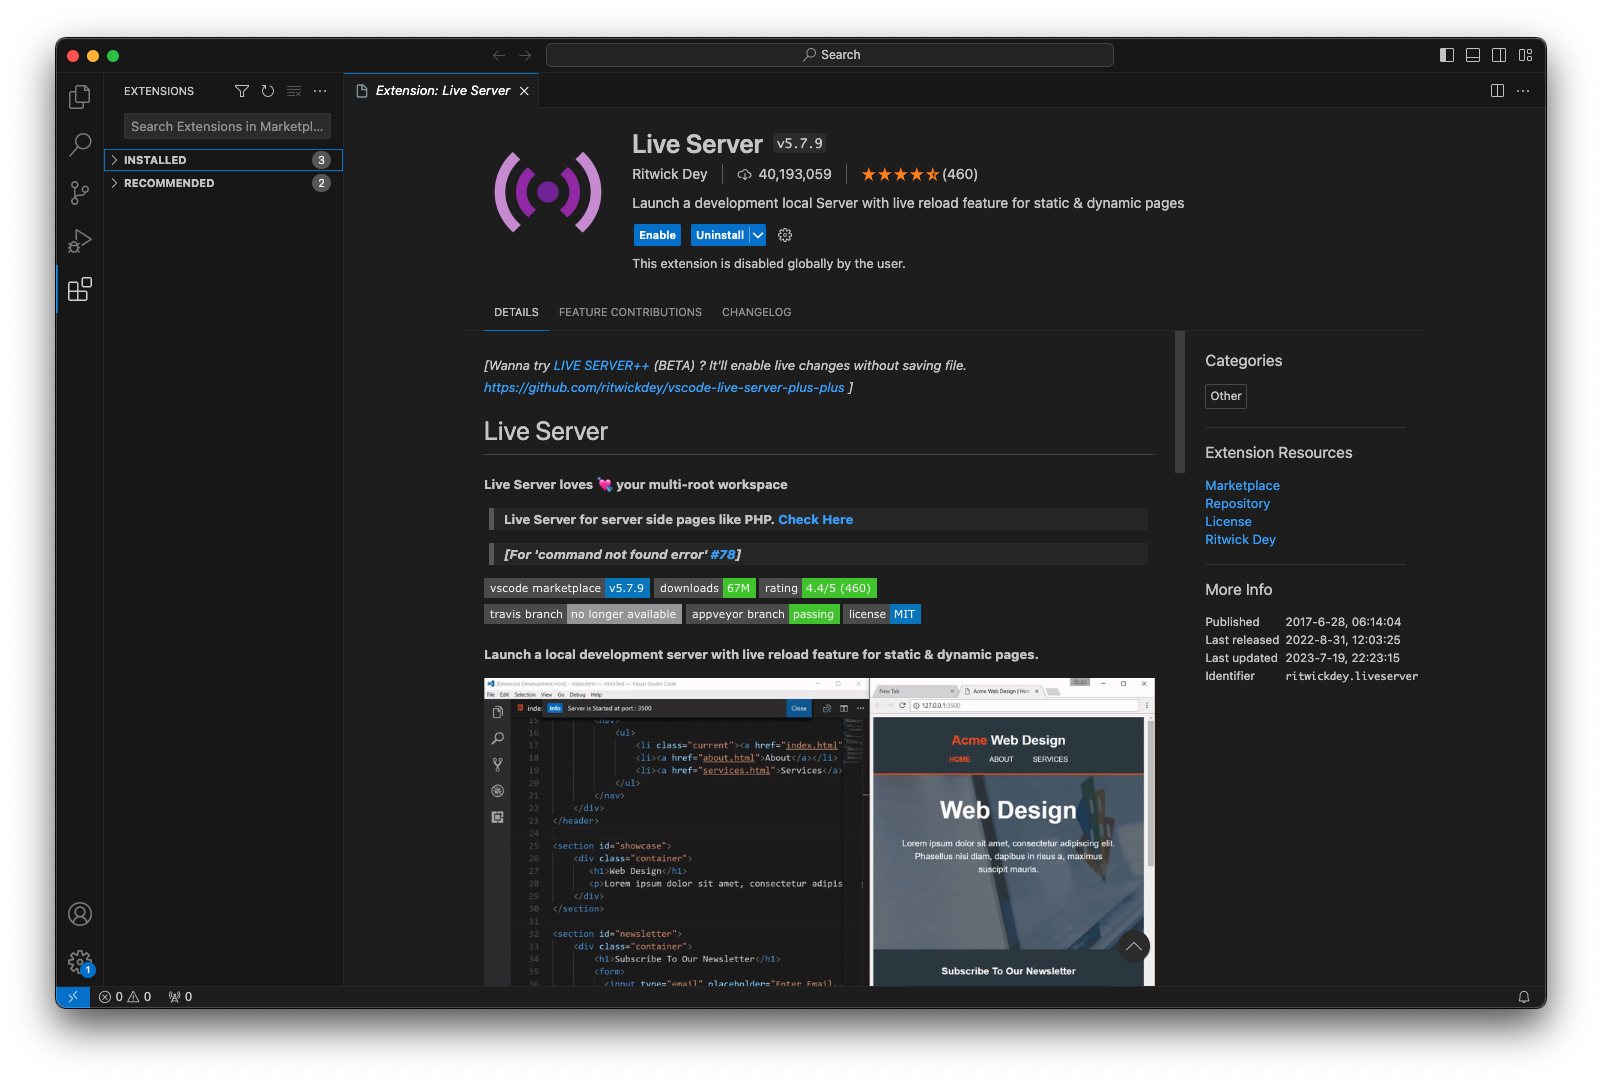Screen dimensions: 1602x1082
Task: Click the v5.7.9 version label
Action: click(799, 144)
